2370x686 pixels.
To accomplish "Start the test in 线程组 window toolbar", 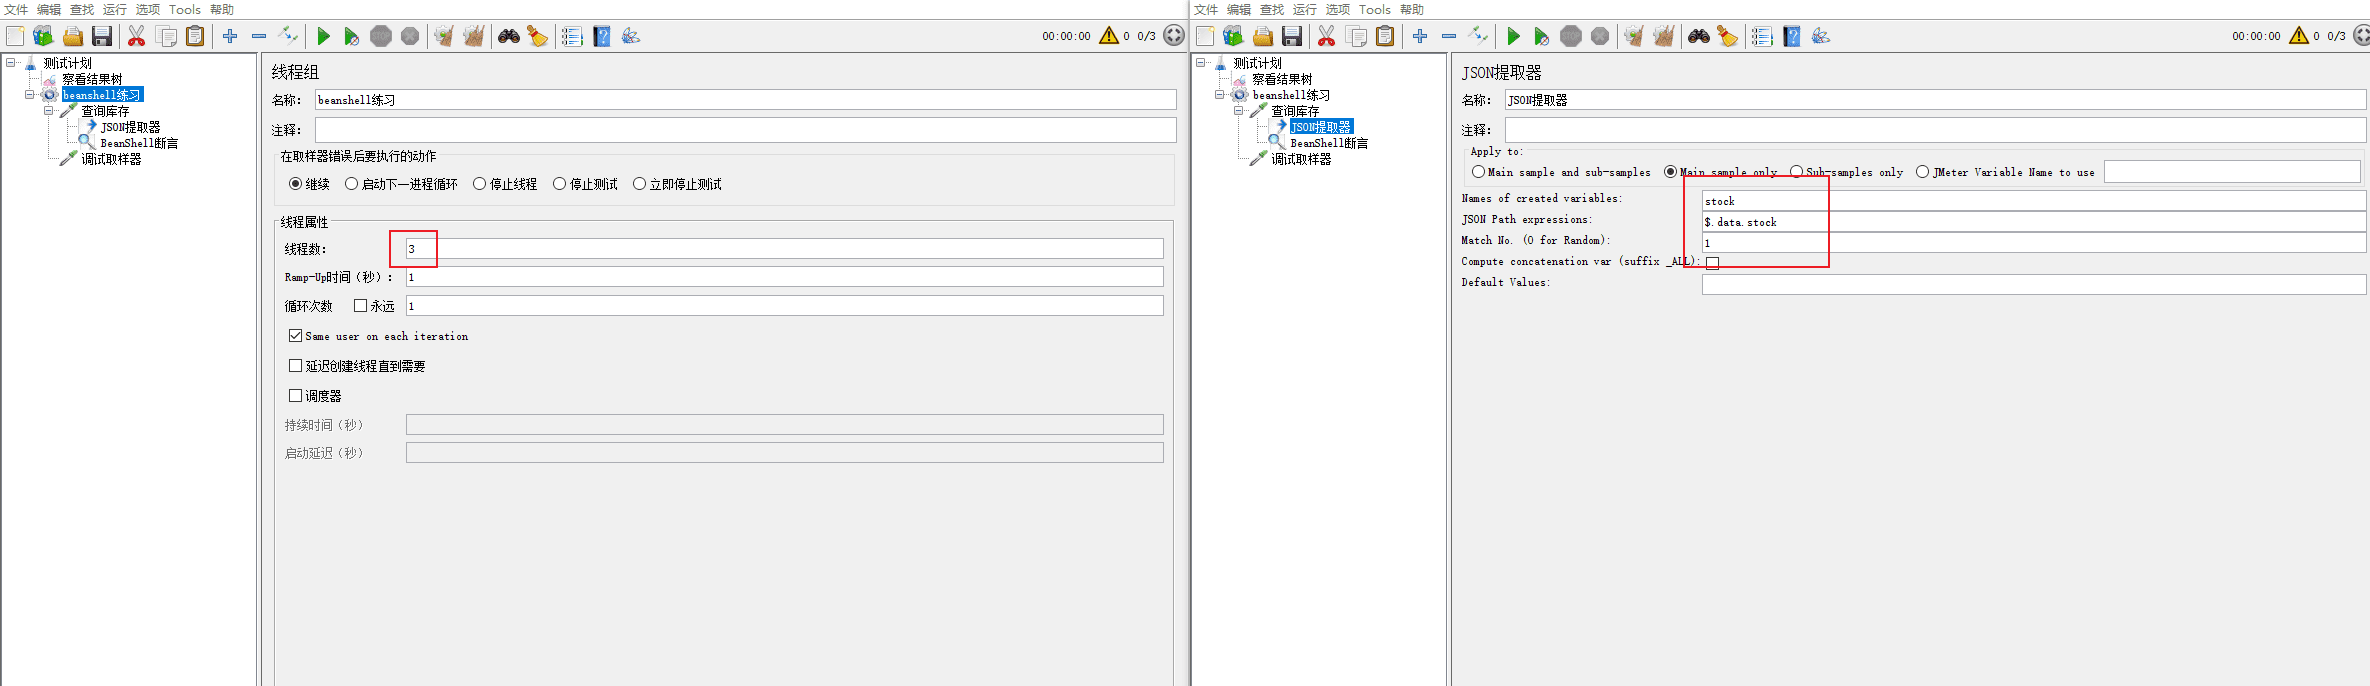I will pos(323,36).
